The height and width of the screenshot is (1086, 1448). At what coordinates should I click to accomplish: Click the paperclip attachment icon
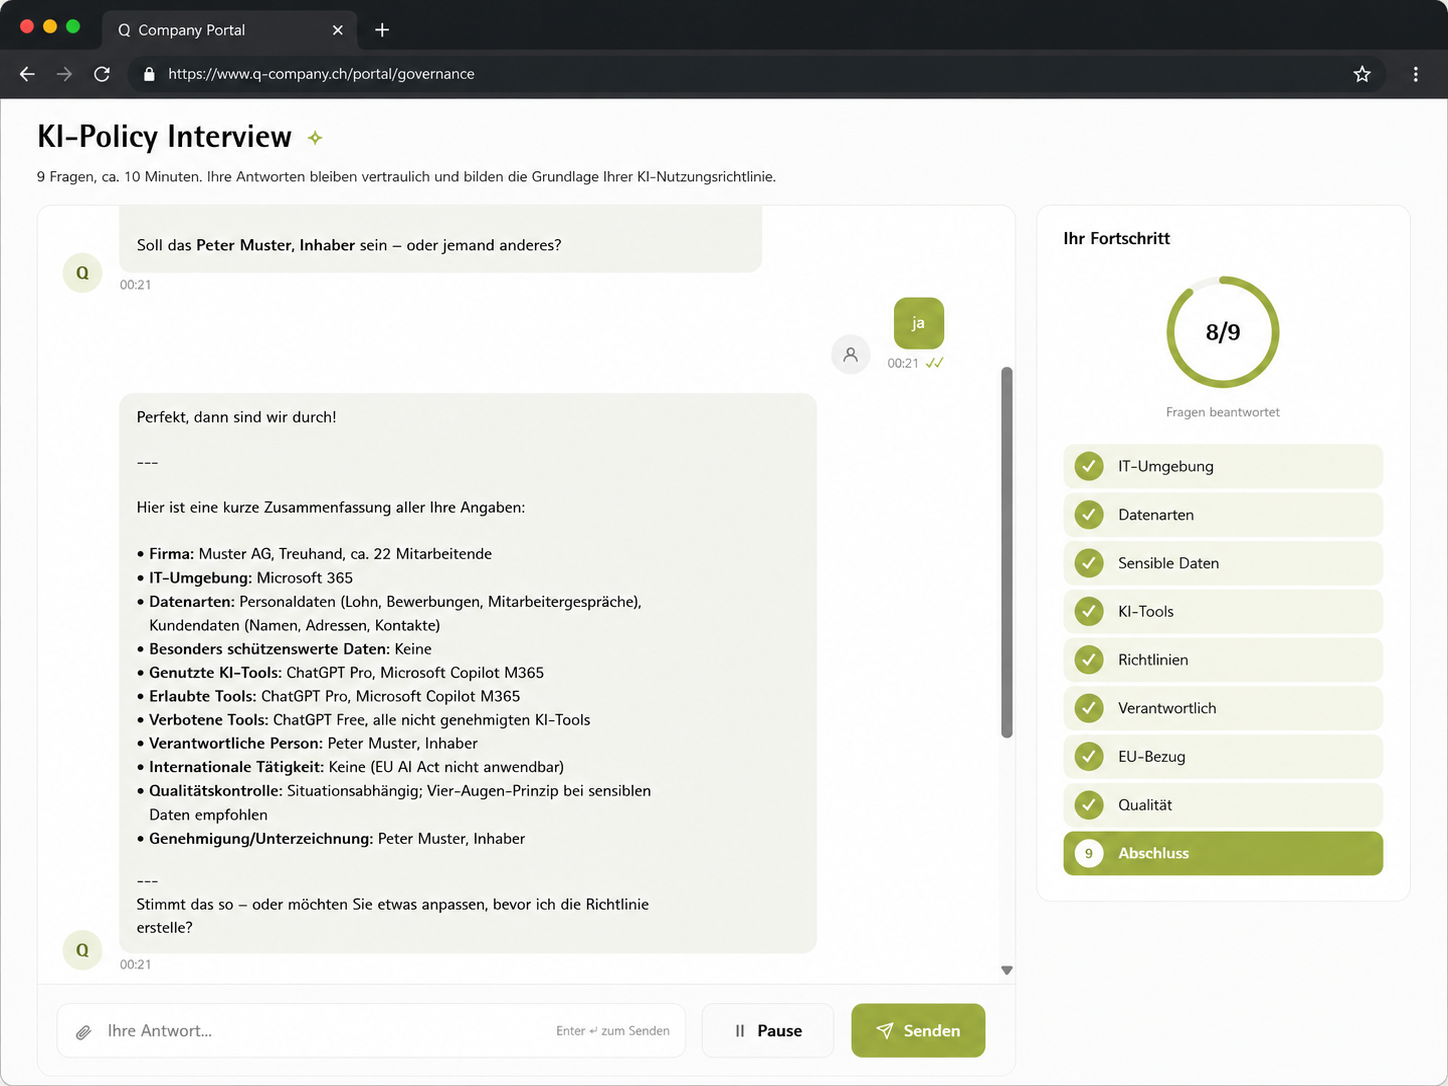click(84, 1031)
